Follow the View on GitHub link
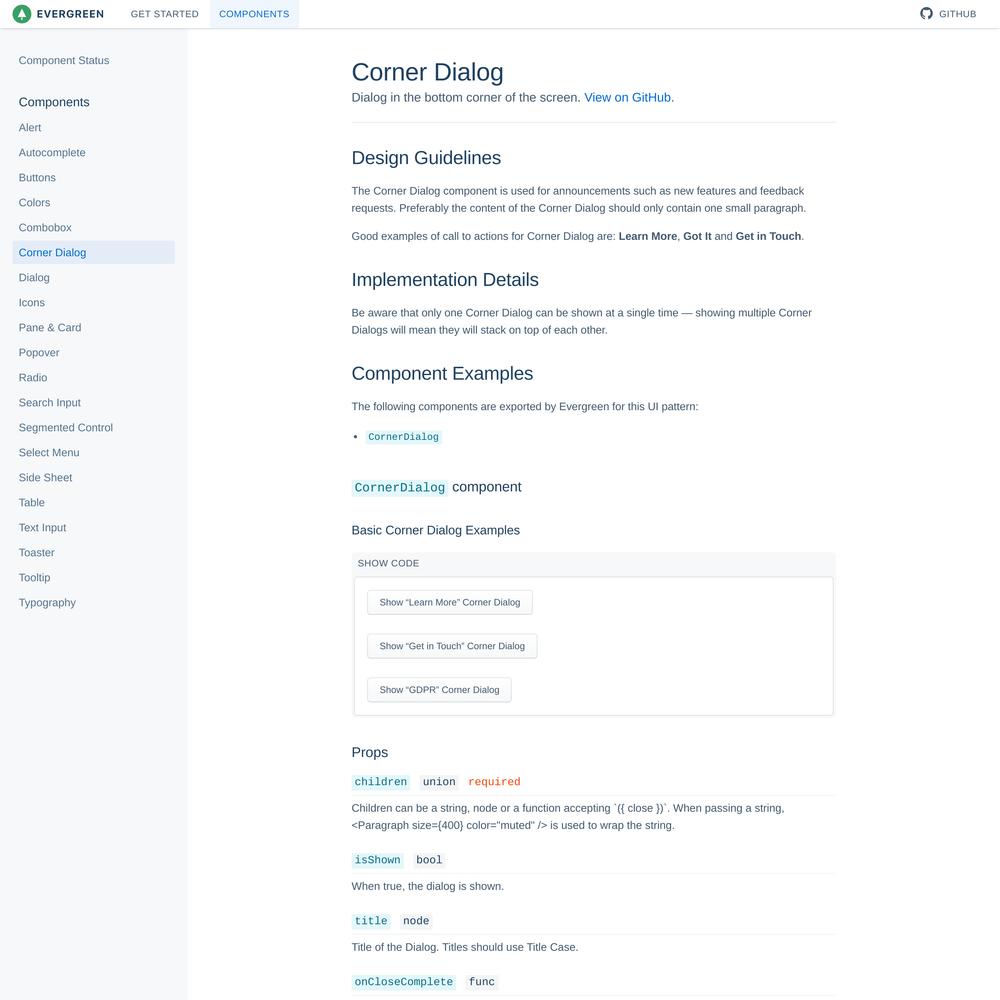Viewport: 1000px width, 1000px height. tap(628, 98)
